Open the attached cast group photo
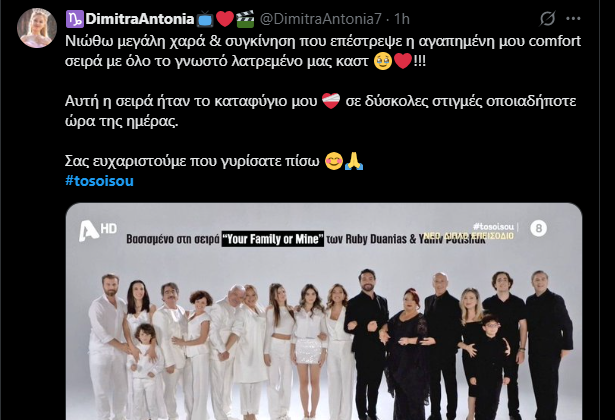Image resolution: width=615 pixels, height=420 pixels. pyautogui.click(x=324, y=311)
